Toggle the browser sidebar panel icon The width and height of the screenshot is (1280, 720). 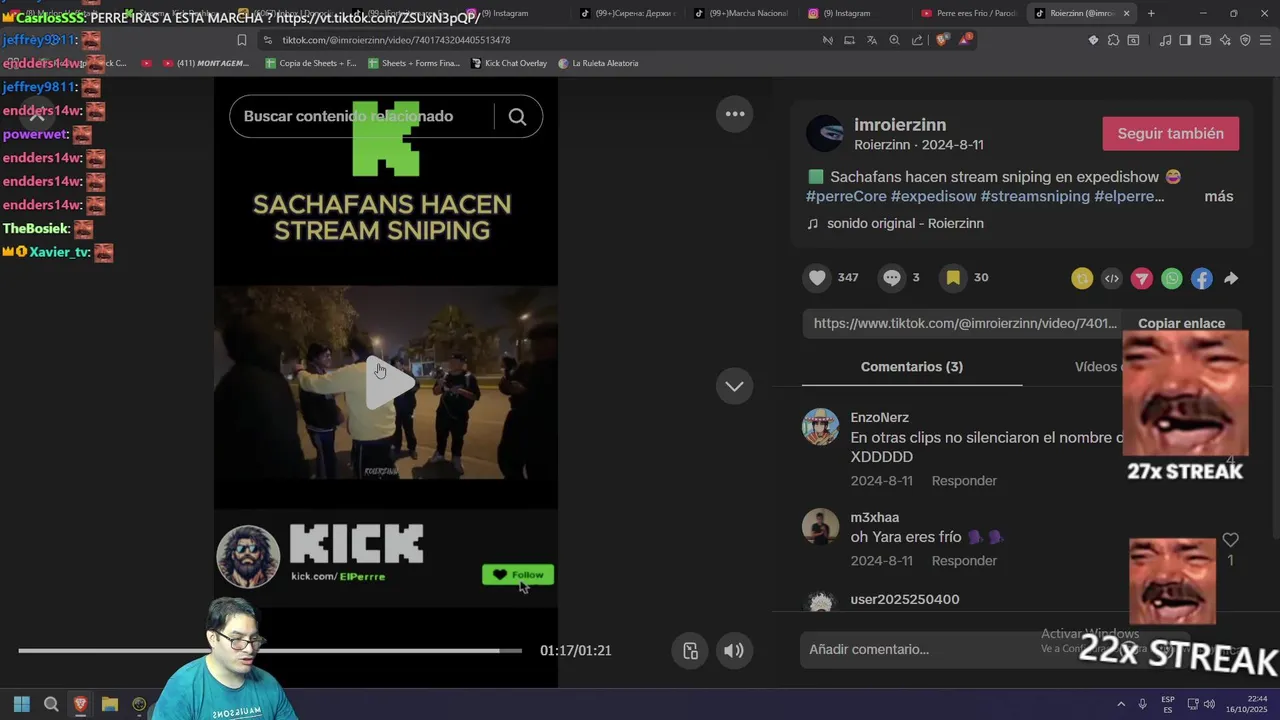click(x=1185, y=40)
